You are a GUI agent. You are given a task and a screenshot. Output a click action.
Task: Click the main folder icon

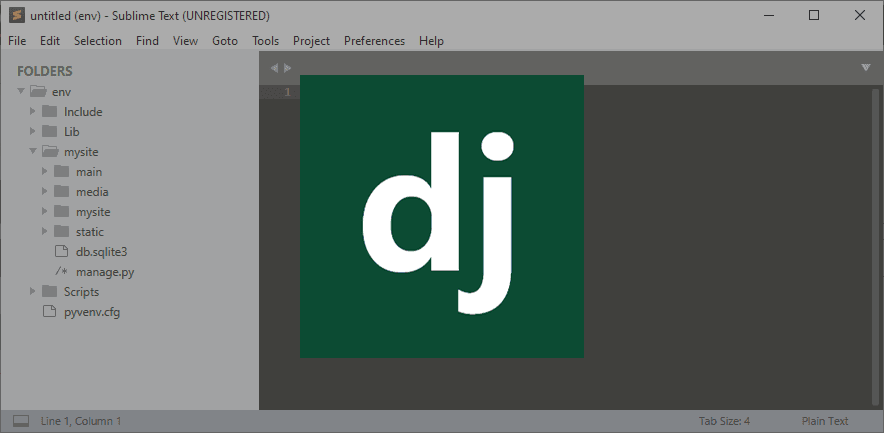point(61,171)
